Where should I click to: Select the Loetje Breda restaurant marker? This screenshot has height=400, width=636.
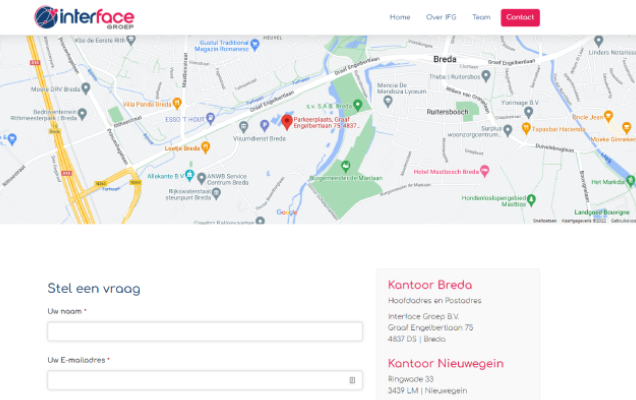coord(205,147)
